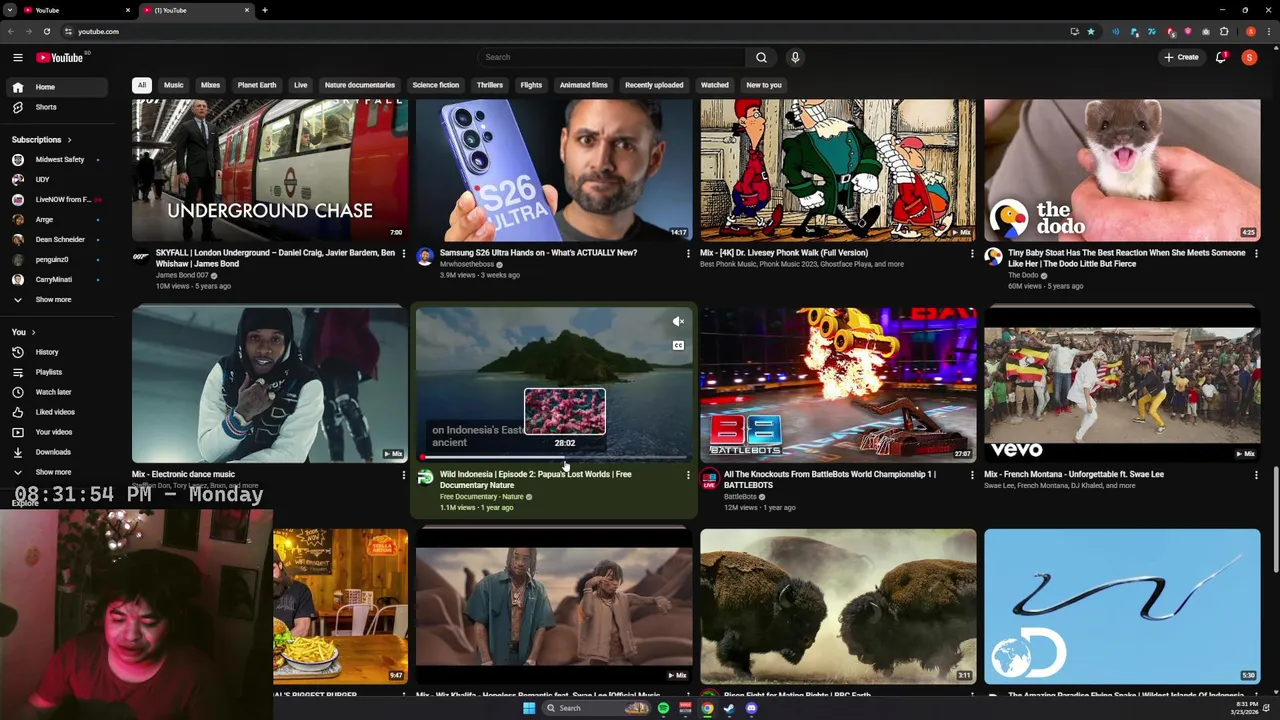Click the Create button

(x=1181, y=57)
